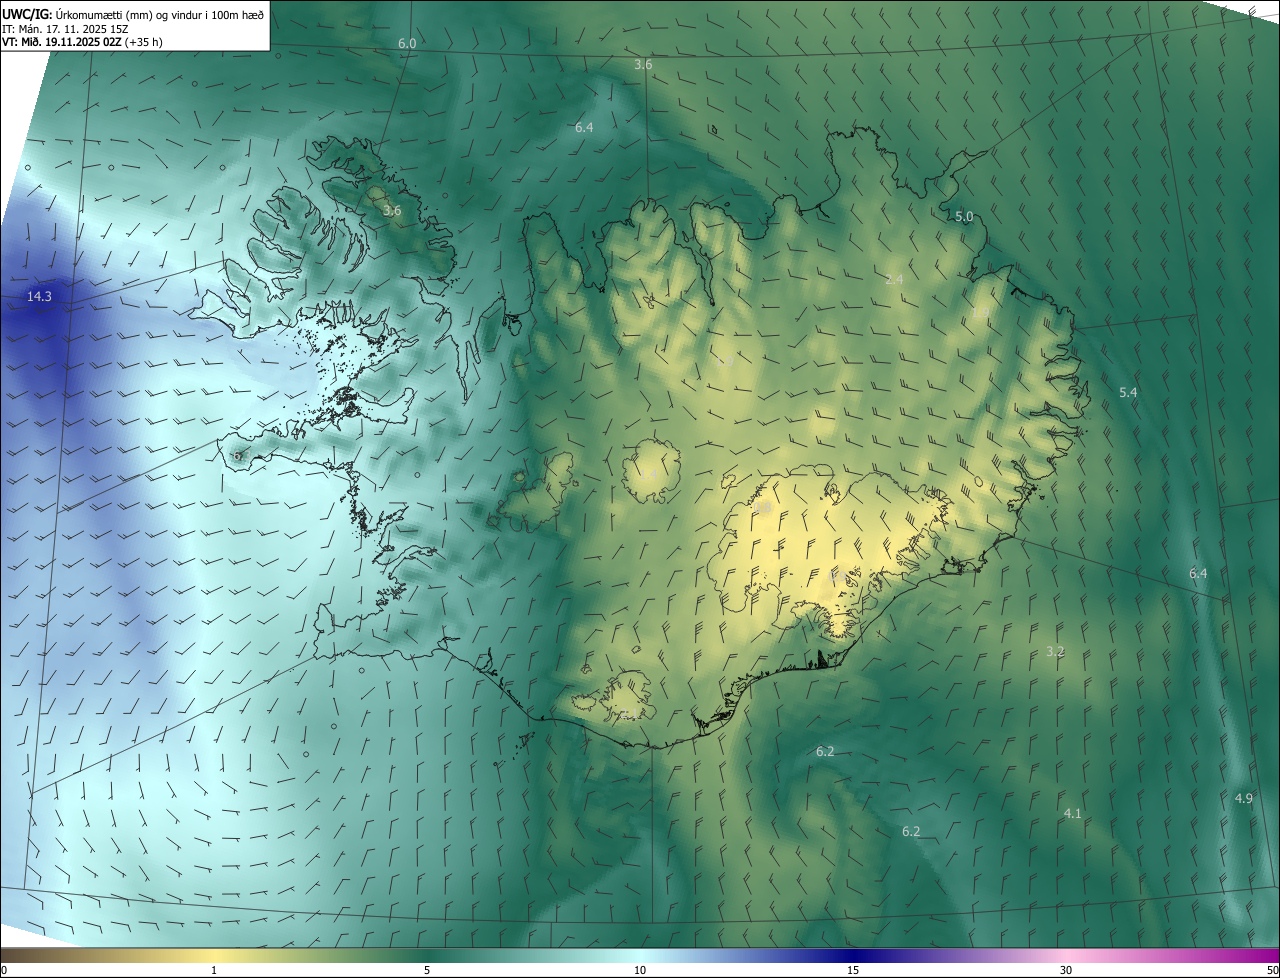Click the "IT: Mán. 17. 11. 2025 15Z" line
The width and height of the screenshot is (1280, 978).
(66, 29)
